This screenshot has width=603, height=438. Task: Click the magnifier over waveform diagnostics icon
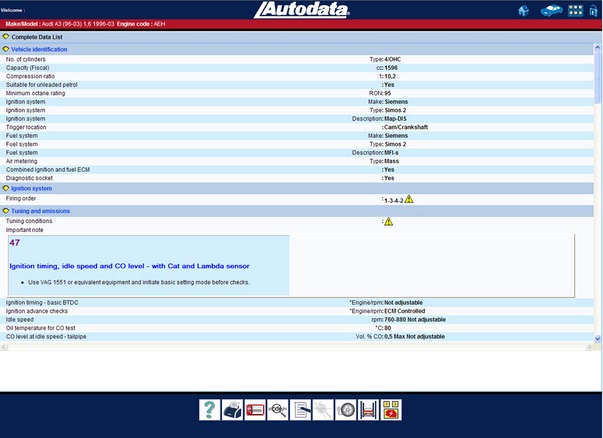pos(278,410)
